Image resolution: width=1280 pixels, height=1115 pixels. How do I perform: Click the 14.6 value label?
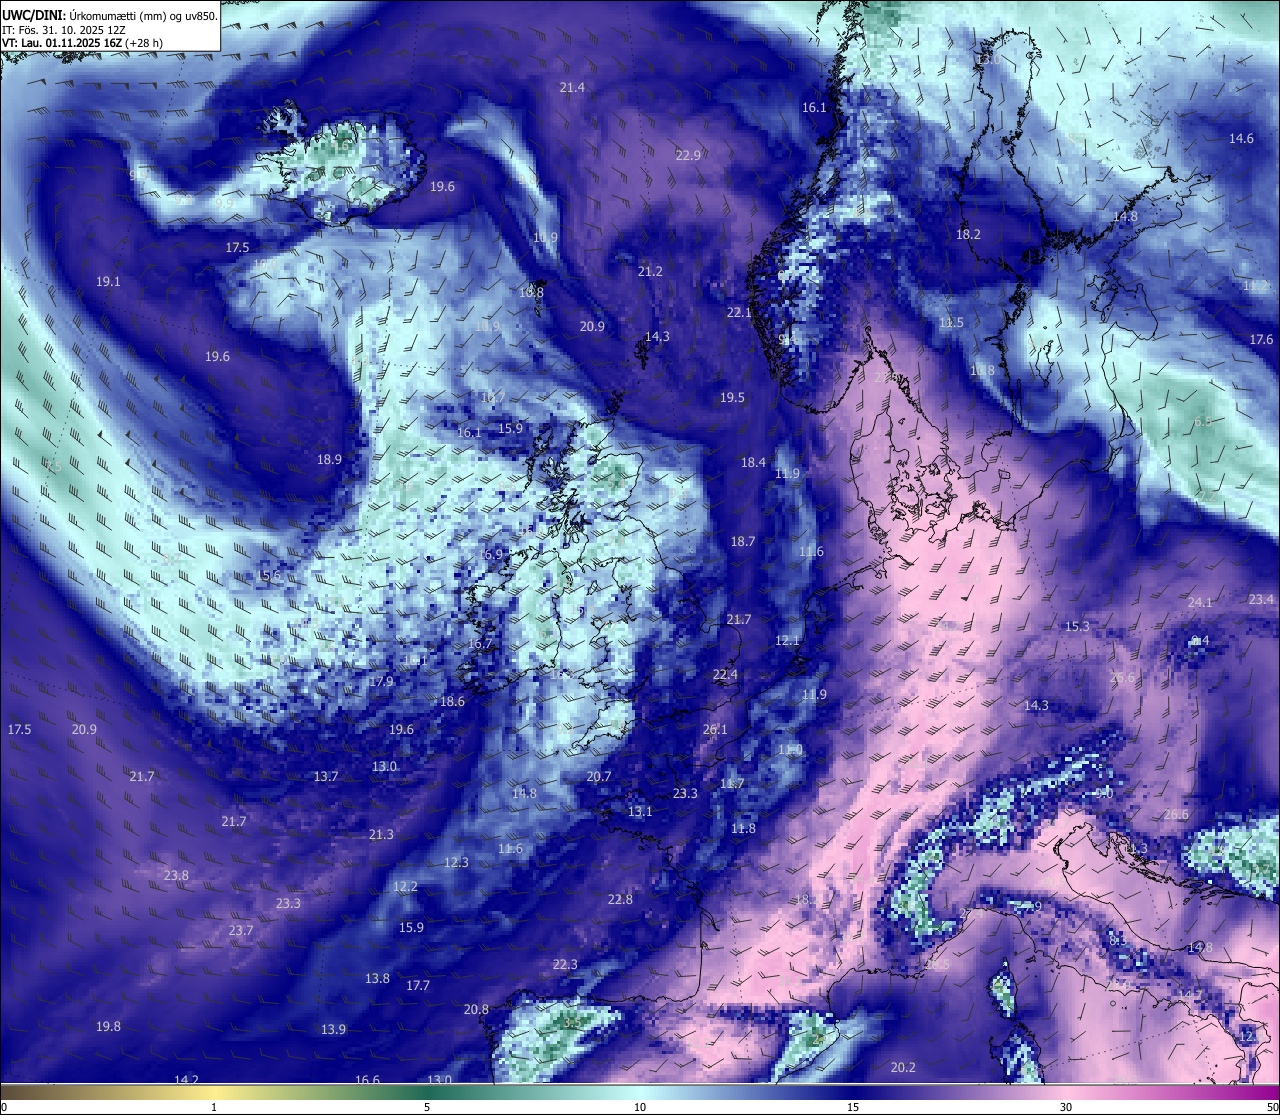pos(1241,139)
